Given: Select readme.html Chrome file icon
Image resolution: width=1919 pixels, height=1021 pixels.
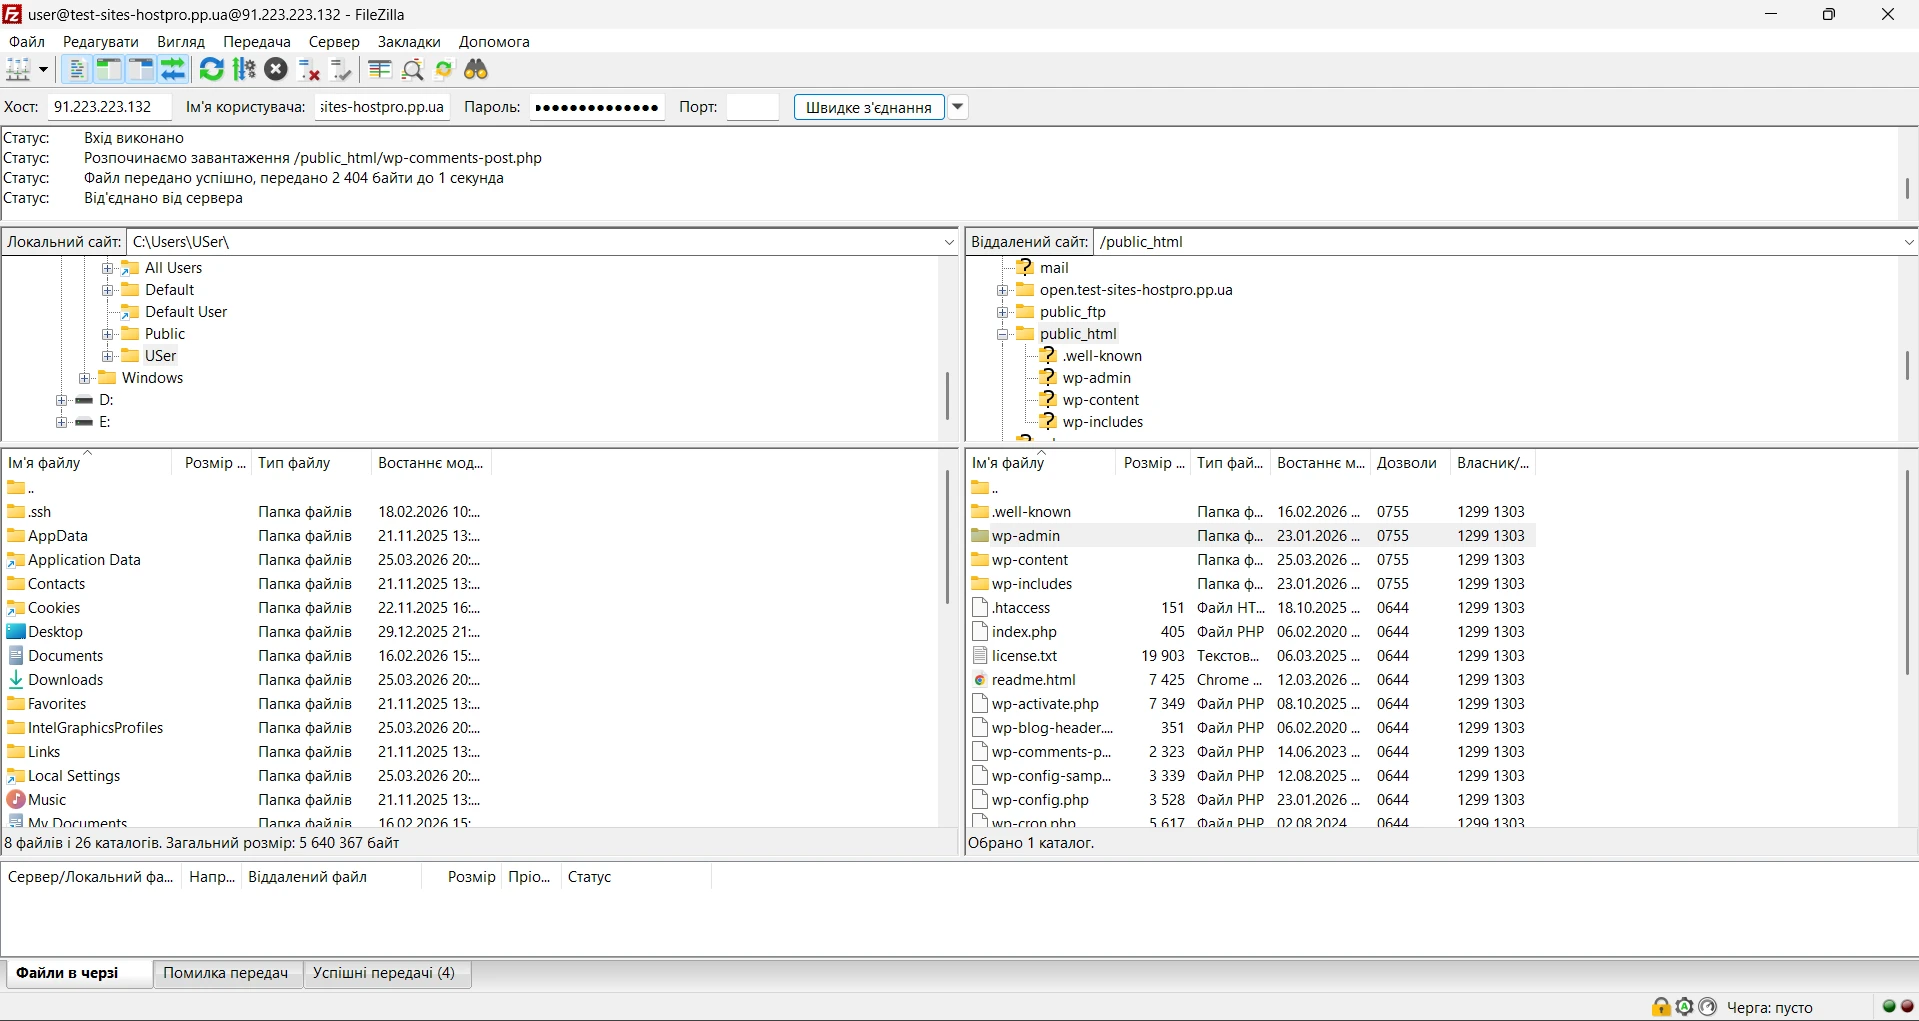Looking at the screenshot, I should point(980,680).
